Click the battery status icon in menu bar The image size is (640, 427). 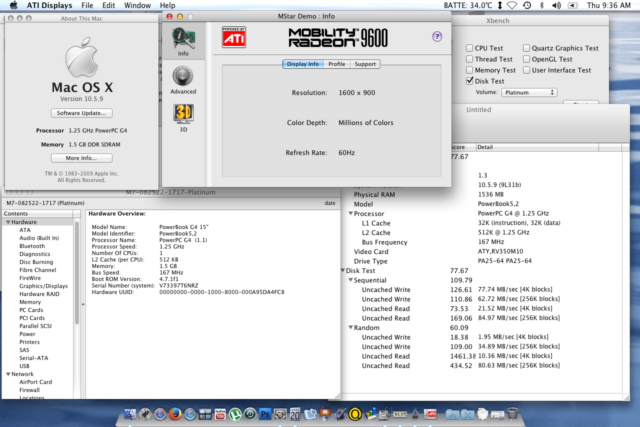click(x=573, y=5)
